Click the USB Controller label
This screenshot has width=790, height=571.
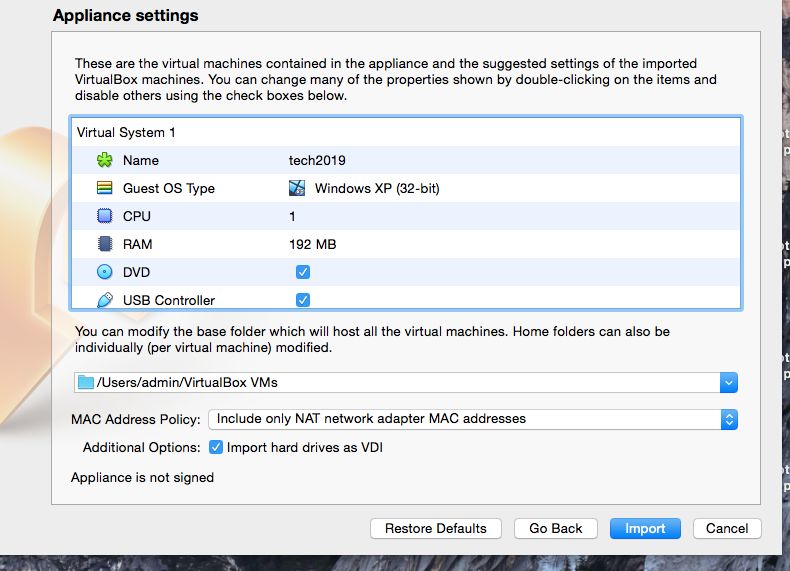pos(169,300)
